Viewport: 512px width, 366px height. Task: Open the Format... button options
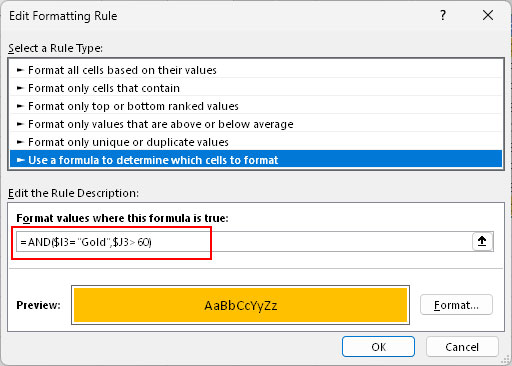[x=456, y=305]
